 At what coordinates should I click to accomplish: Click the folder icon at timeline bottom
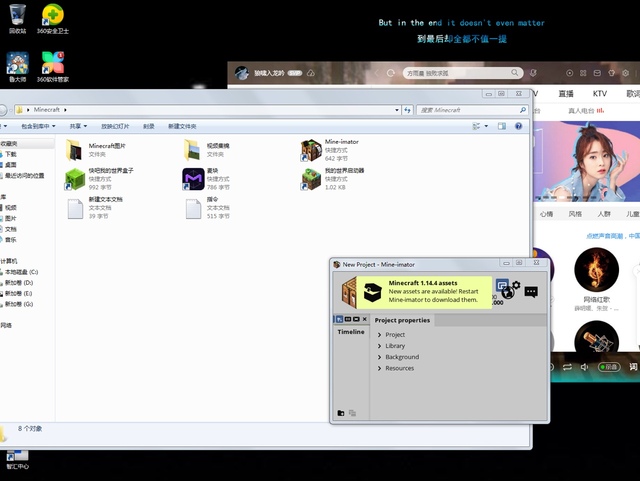[340, 412]
